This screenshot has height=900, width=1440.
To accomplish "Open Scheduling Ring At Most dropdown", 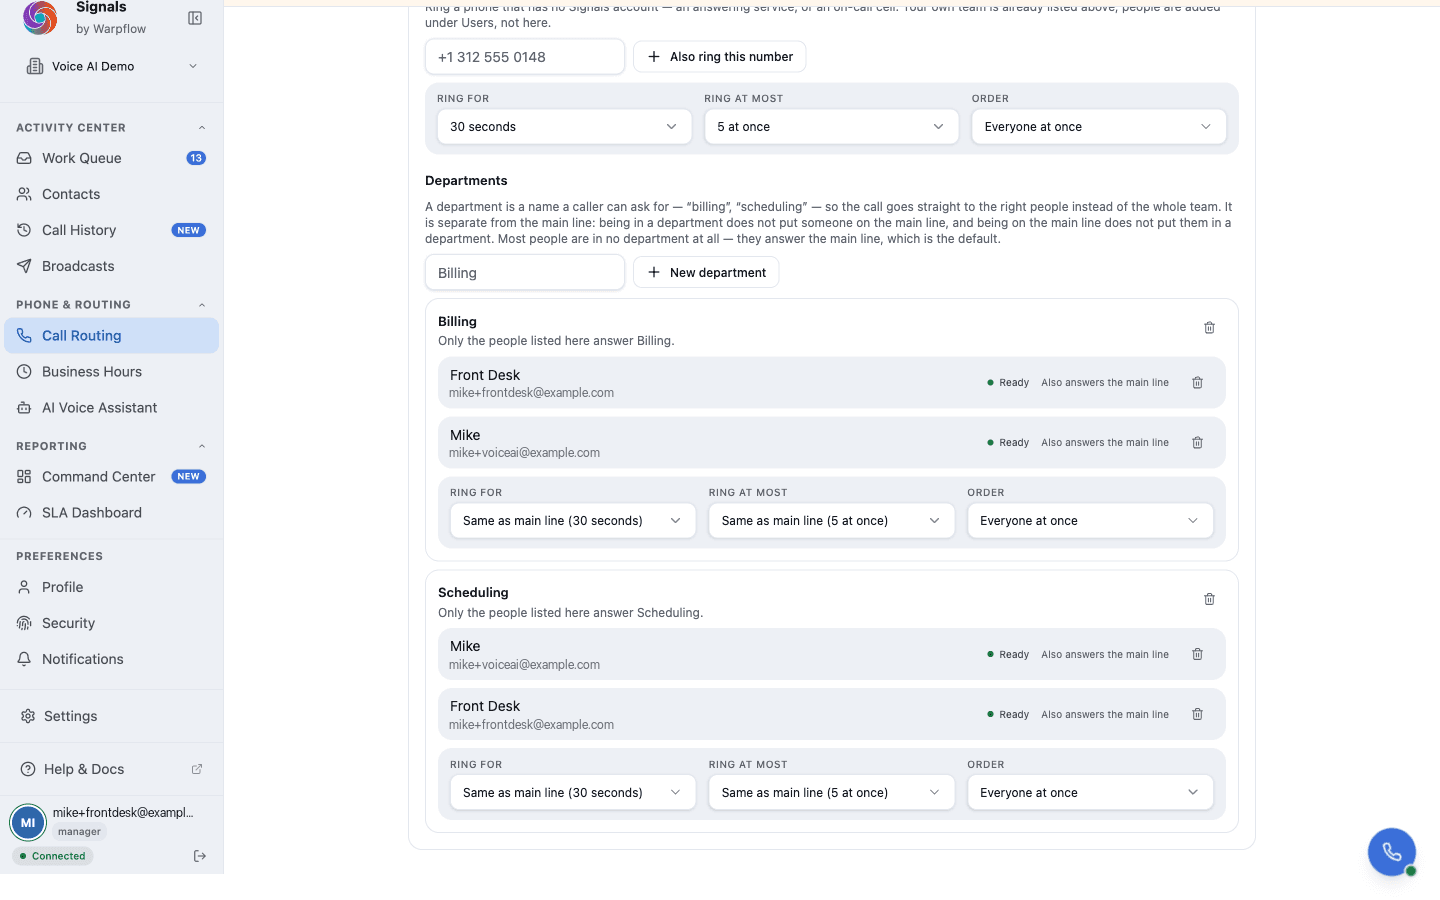I will tap(832, 793).
